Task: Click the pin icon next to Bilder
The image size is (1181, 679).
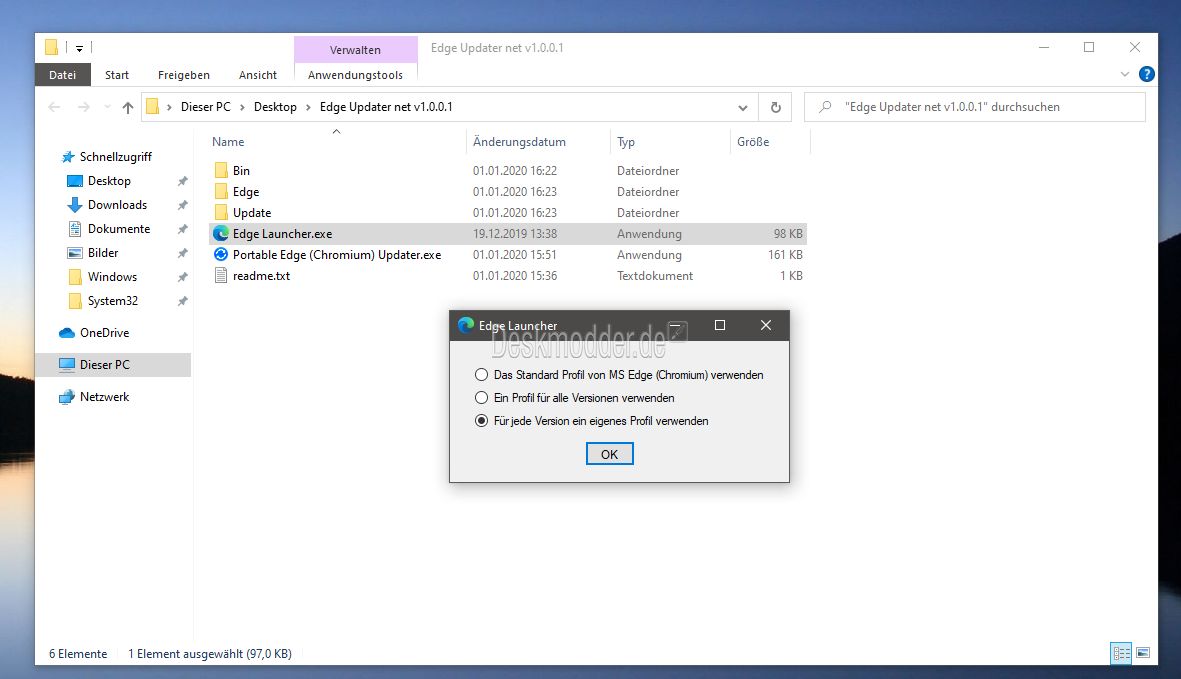Action: click(182, 253)
